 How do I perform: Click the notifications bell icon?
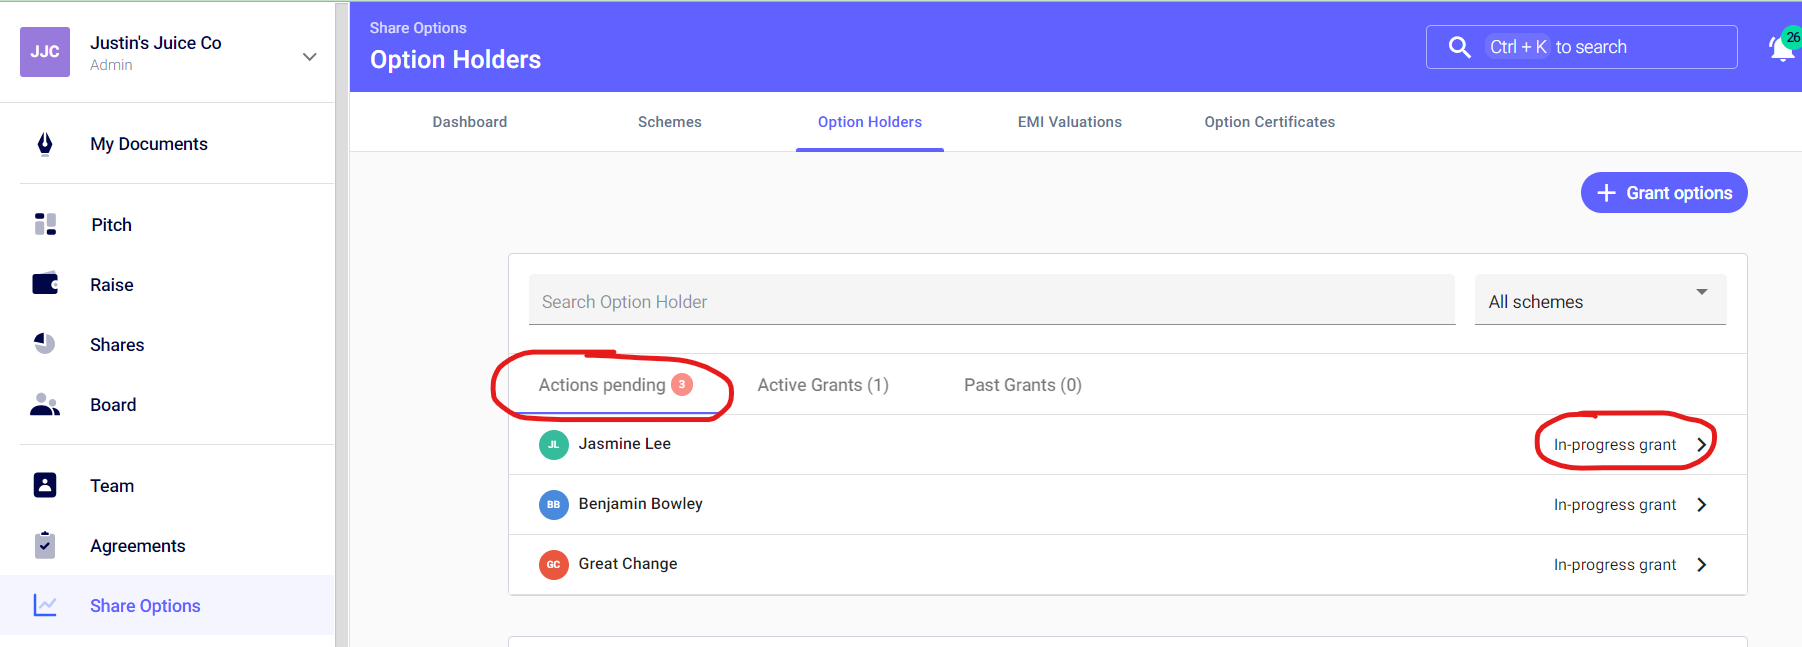pos(1782,47)
